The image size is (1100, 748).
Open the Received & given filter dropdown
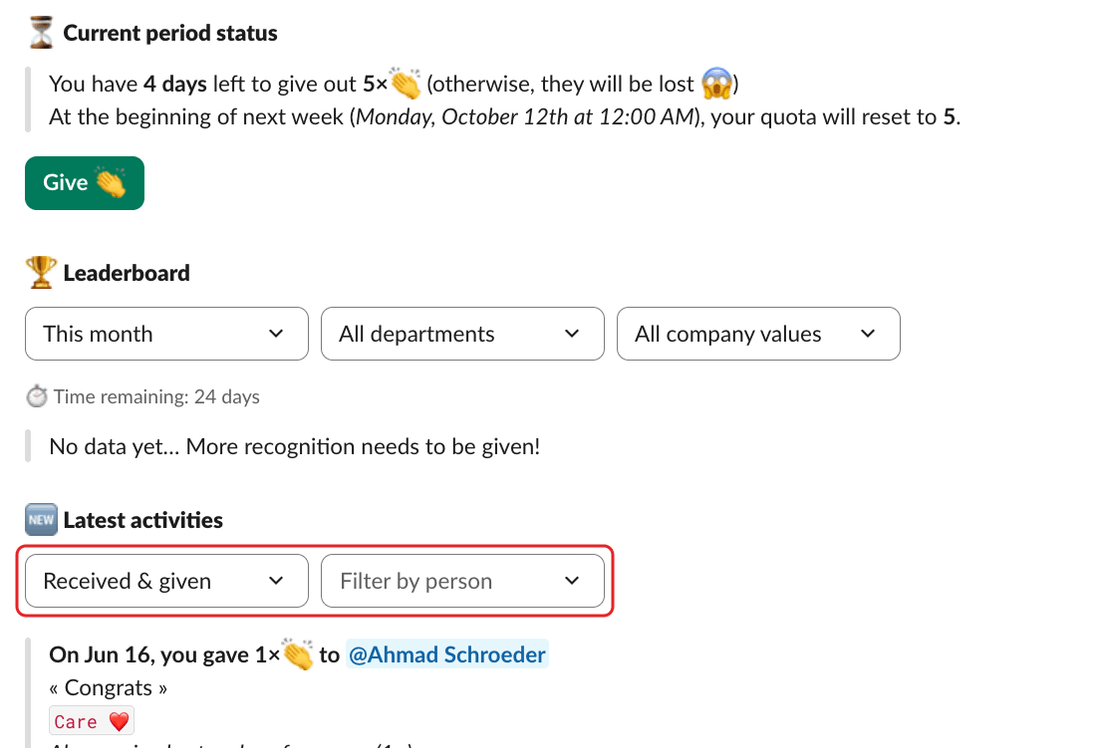(167, 581)
